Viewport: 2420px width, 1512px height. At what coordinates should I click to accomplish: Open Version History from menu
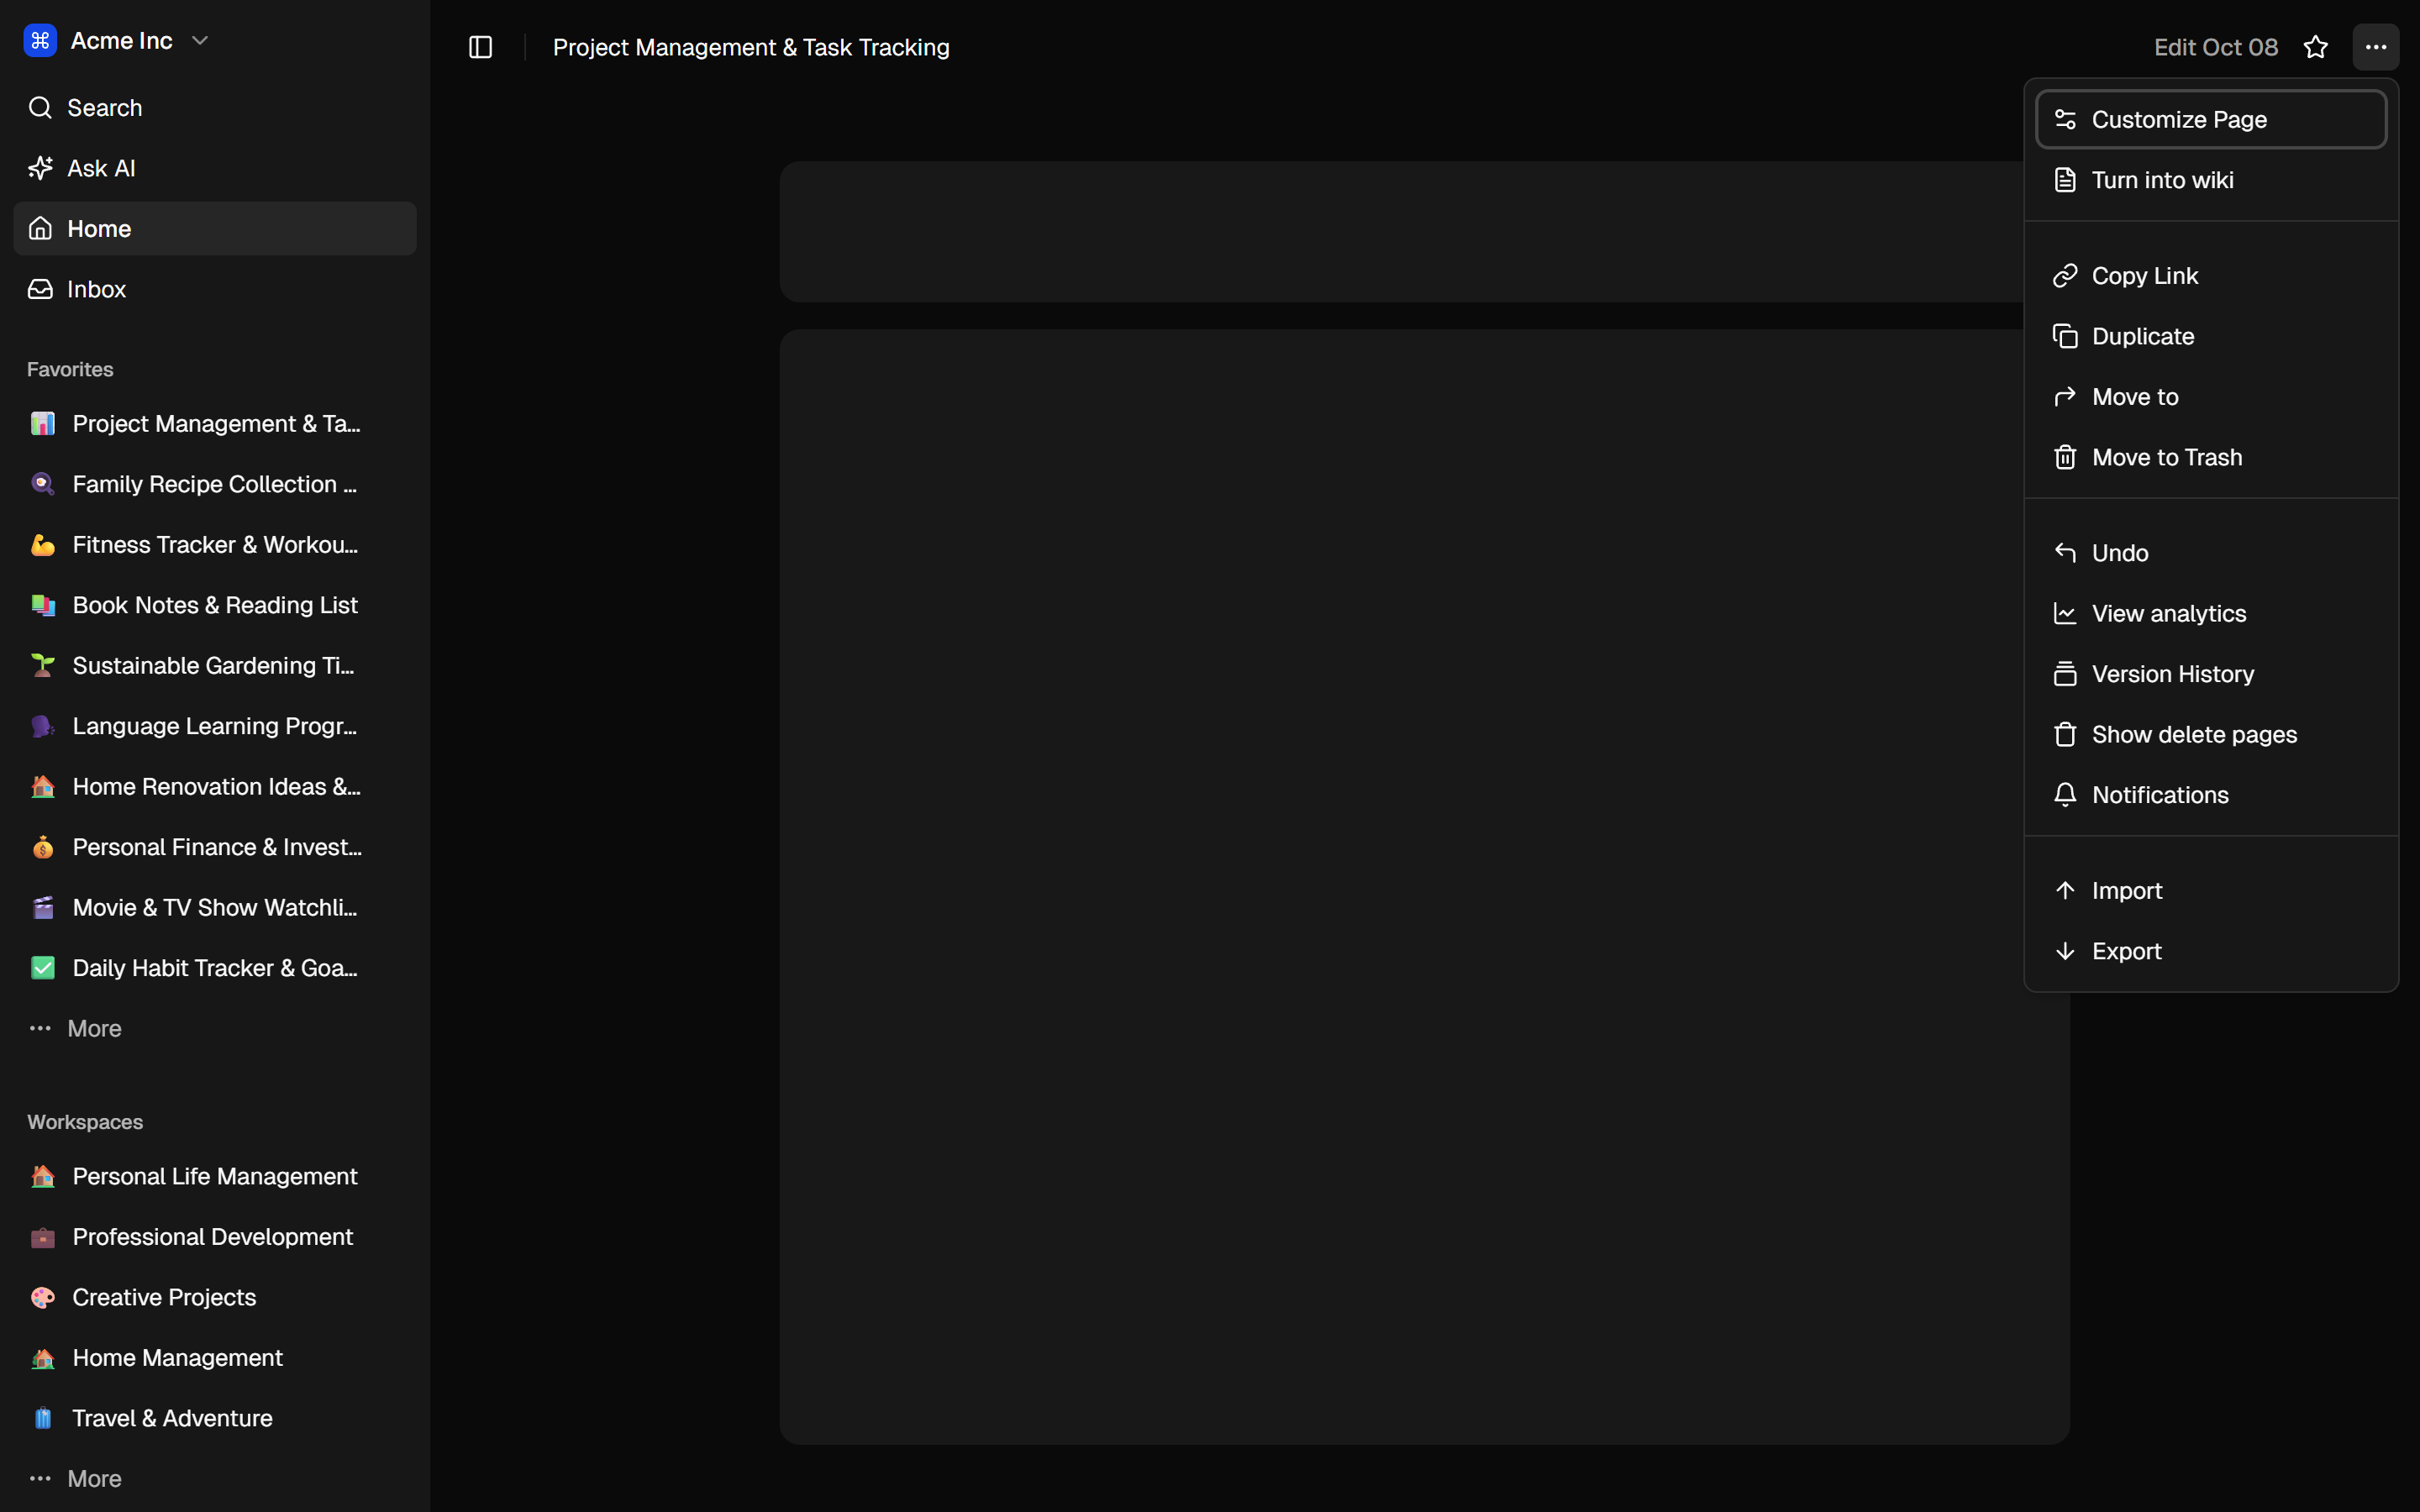coord(2172,674)
